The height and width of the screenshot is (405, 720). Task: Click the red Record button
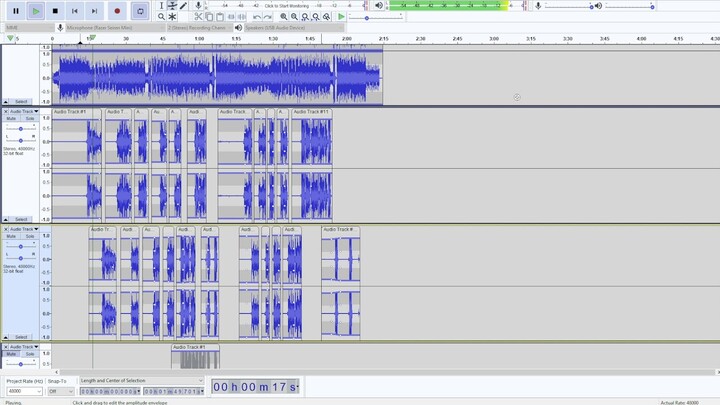[117, 11]
